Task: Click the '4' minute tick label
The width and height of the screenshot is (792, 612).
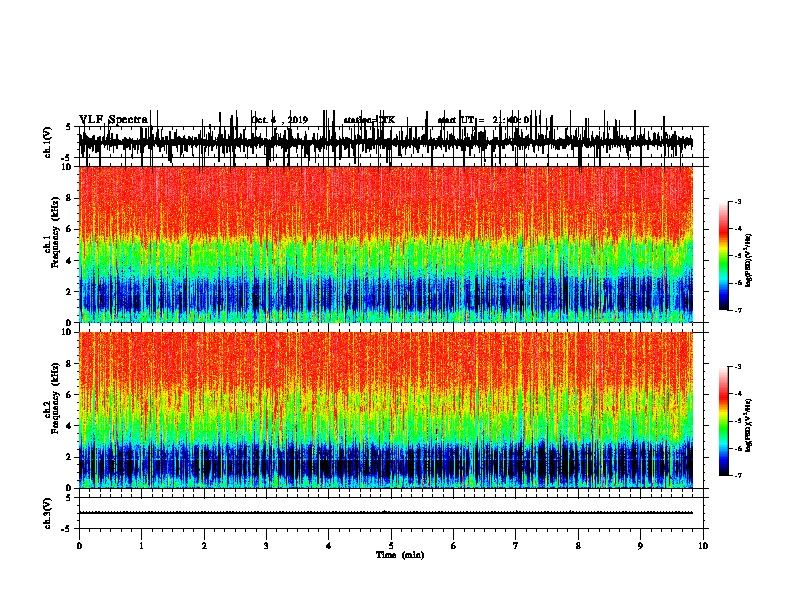Action: (x=329, y=546)
